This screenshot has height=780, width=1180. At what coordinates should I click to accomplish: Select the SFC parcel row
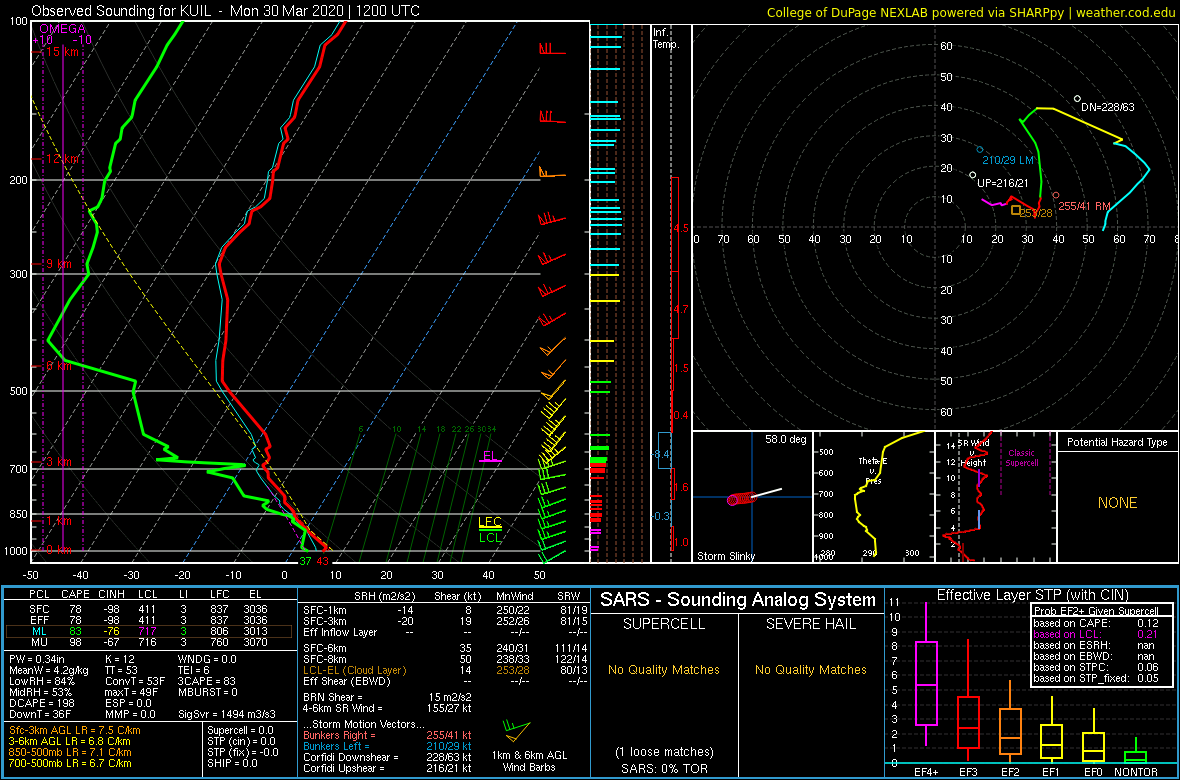click(148, 608)
